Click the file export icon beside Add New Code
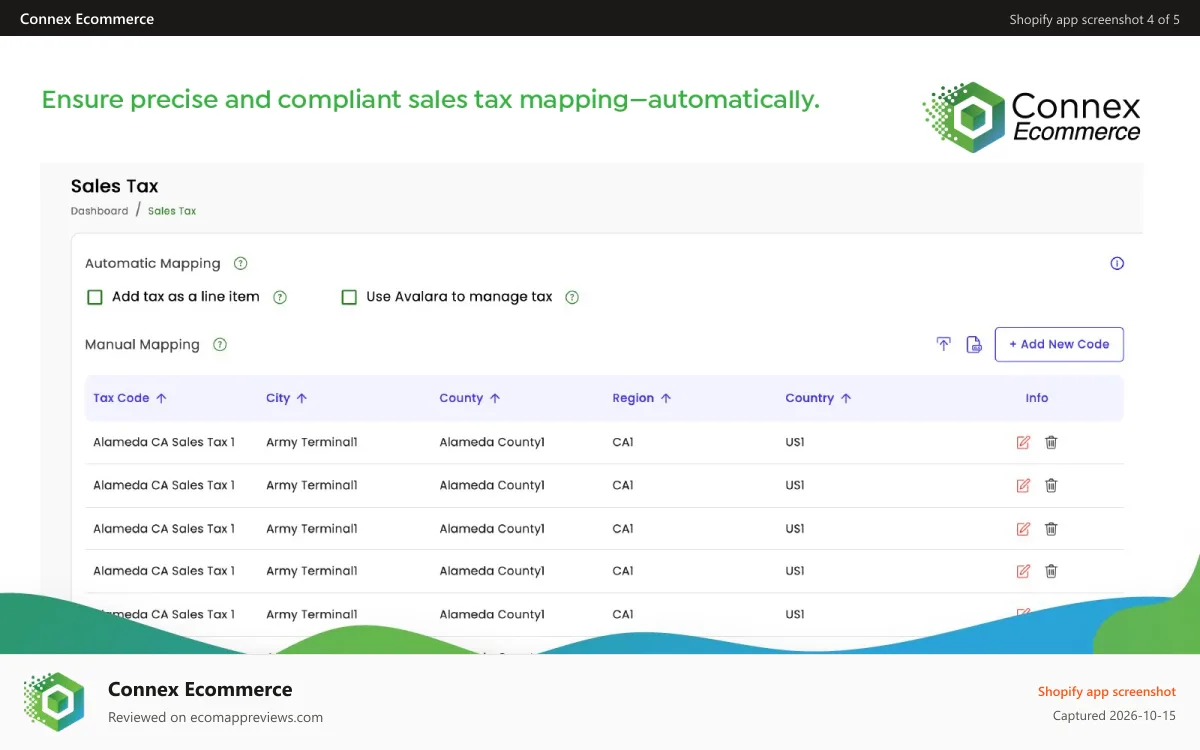 click(x=973, y=344)
